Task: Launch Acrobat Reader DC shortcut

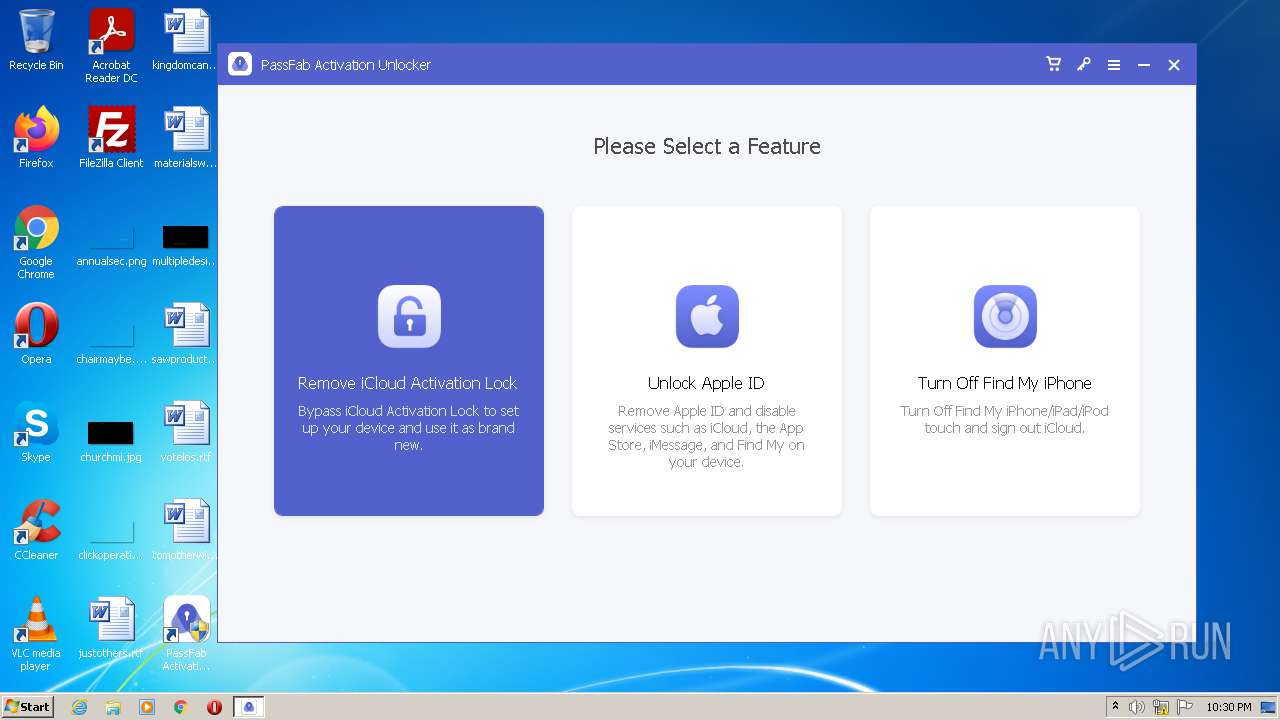Action: tap(111, 46)
